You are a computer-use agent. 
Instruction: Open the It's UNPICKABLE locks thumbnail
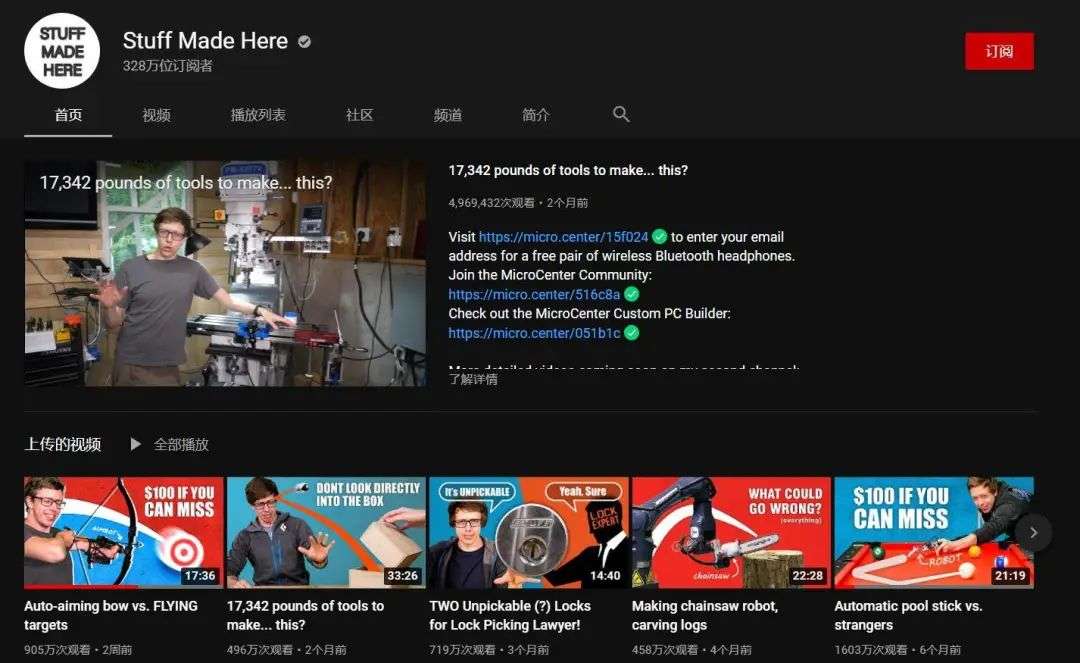coord(529,532)
